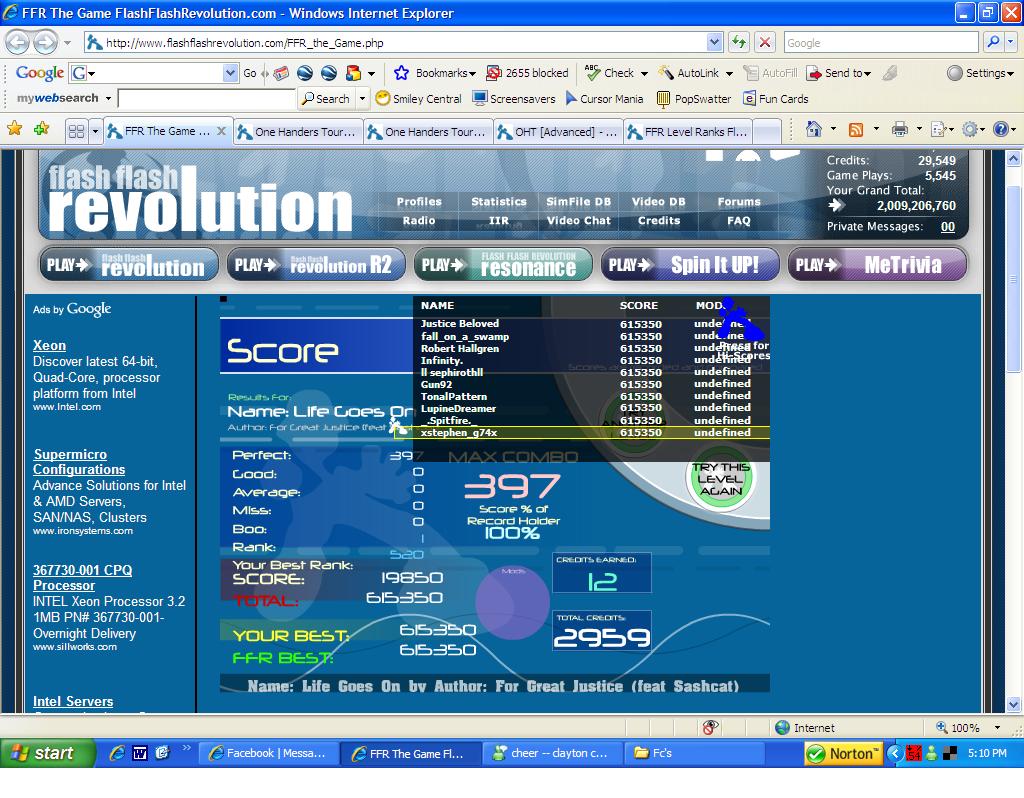
Task: Add to Favorites with the star-plus icon
Action: pos(42,129)
